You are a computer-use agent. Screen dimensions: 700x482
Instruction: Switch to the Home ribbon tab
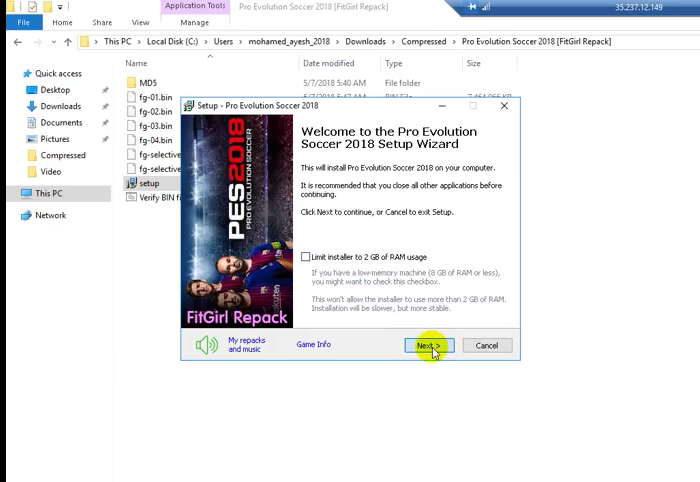click(62, 22)
